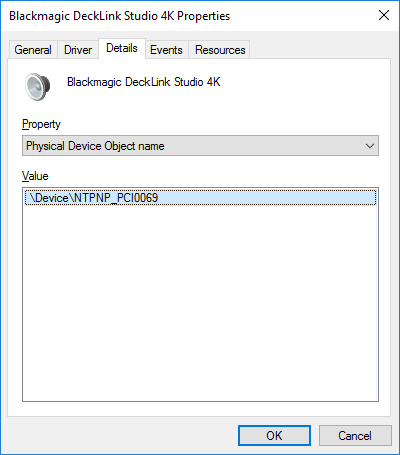Click the Property field label
This screenshot has width=400, height=455.
pyautogui.click(x=41, y=124)
